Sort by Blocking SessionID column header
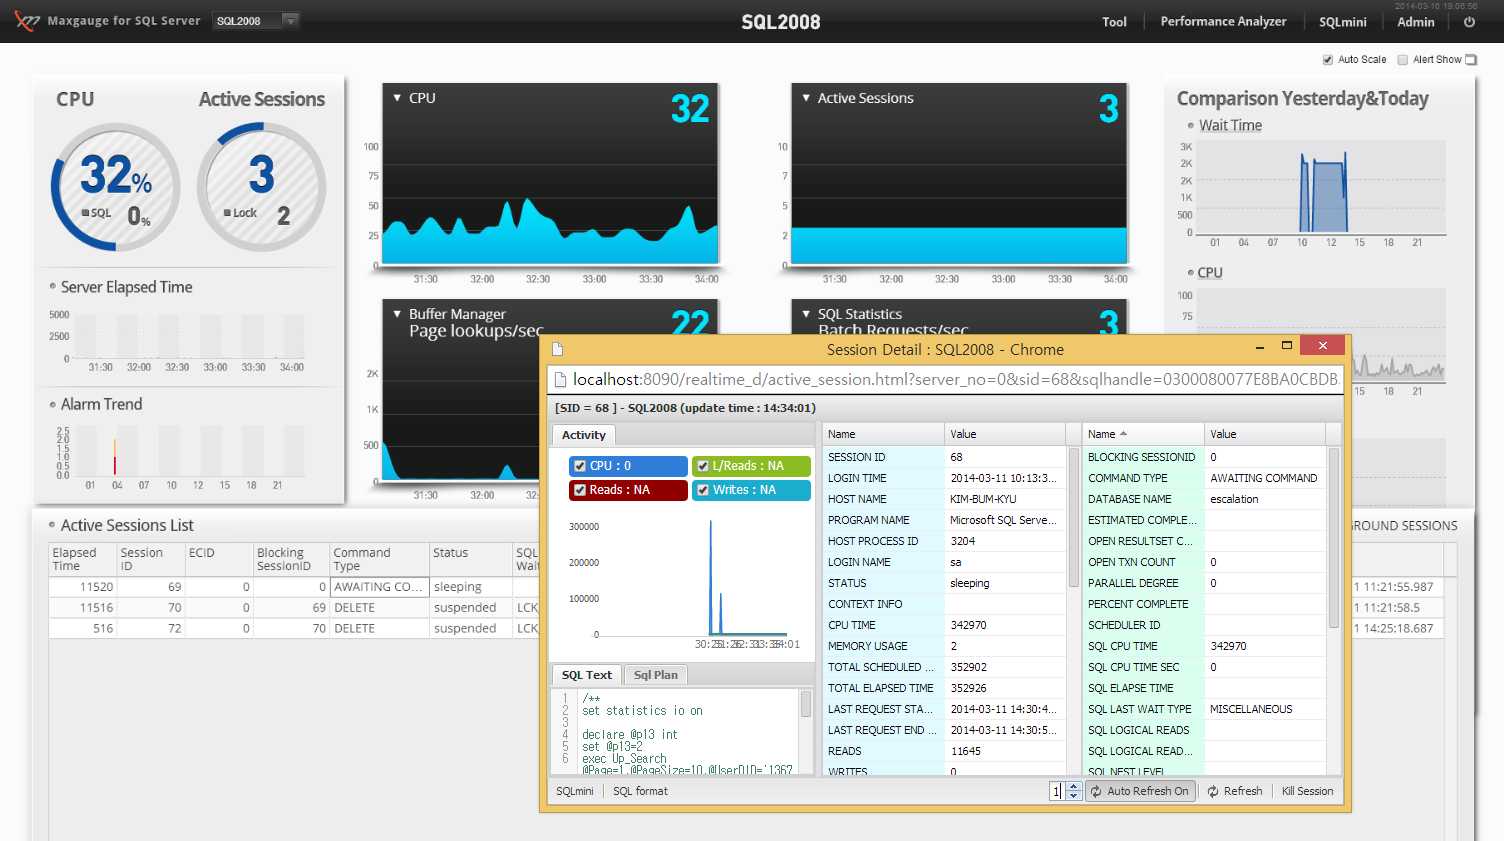The image size is (1504, 841). coord(291,559)
